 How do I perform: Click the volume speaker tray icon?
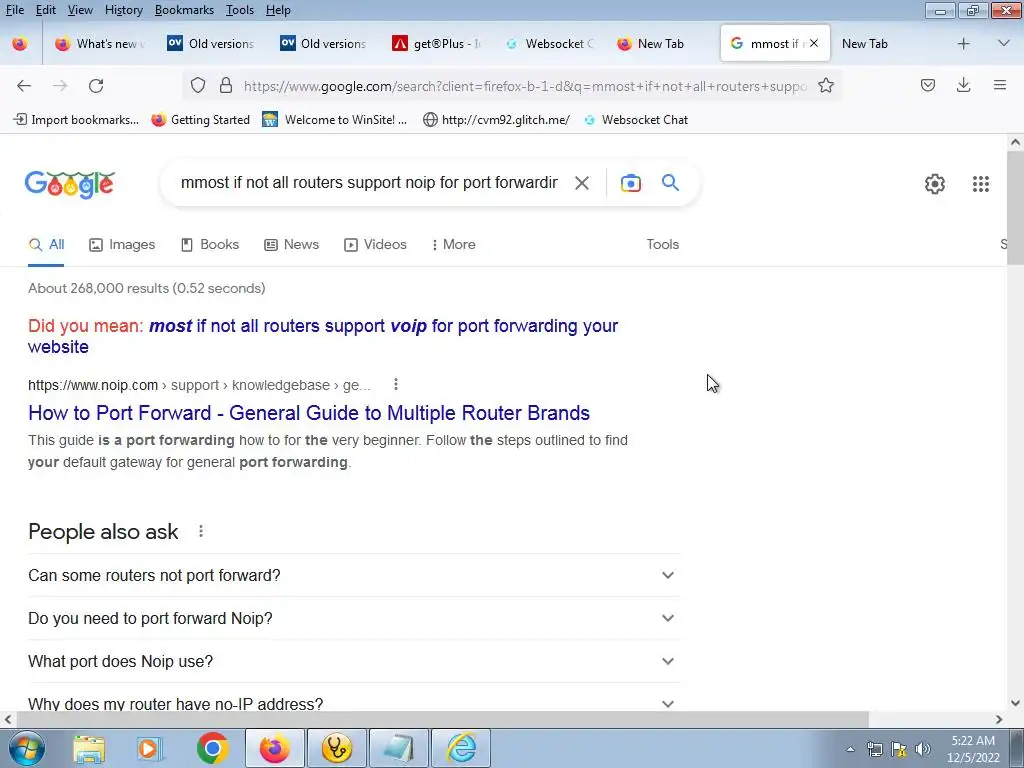(923, 749)
